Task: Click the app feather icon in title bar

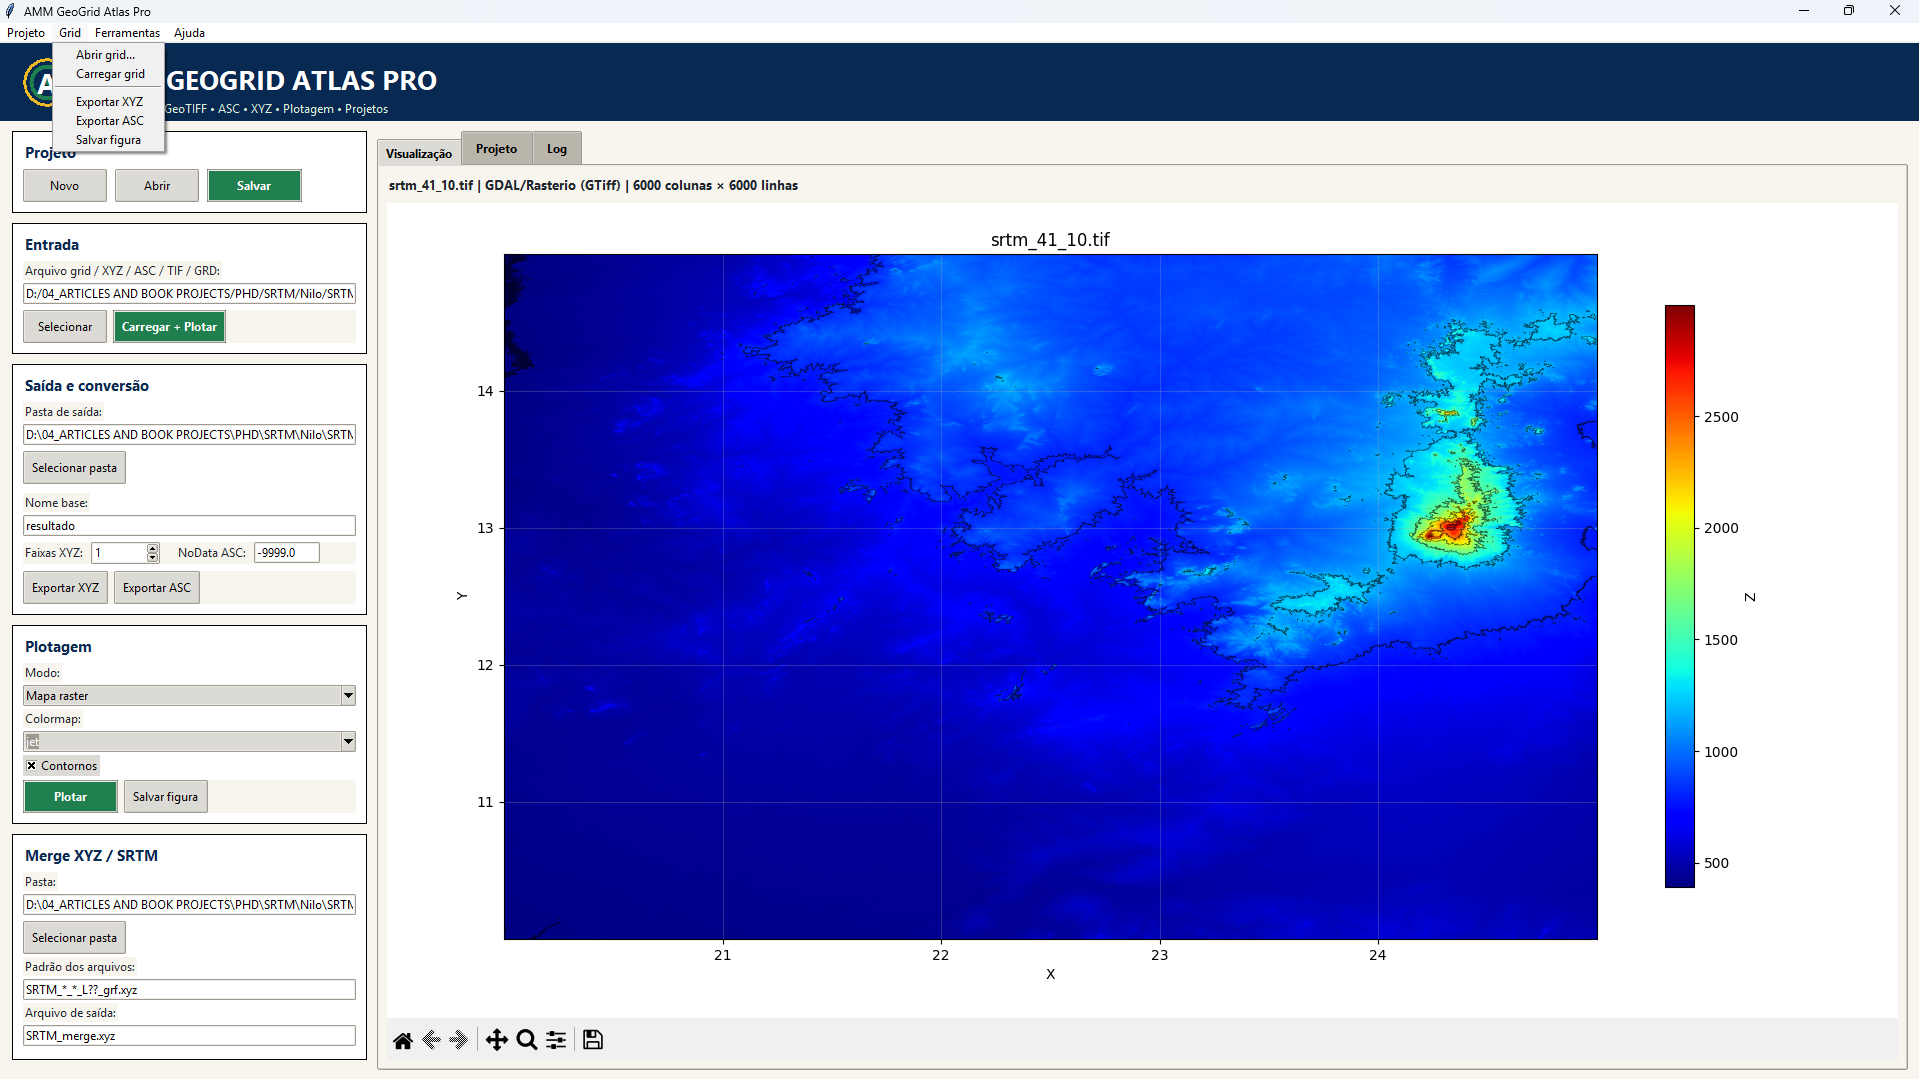Action: (10, 11)
